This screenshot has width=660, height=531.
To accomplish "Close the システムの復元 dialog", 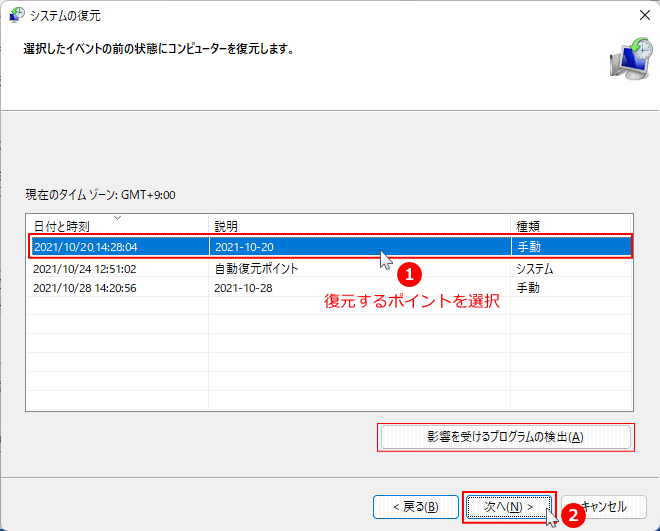I will point(644,15).
